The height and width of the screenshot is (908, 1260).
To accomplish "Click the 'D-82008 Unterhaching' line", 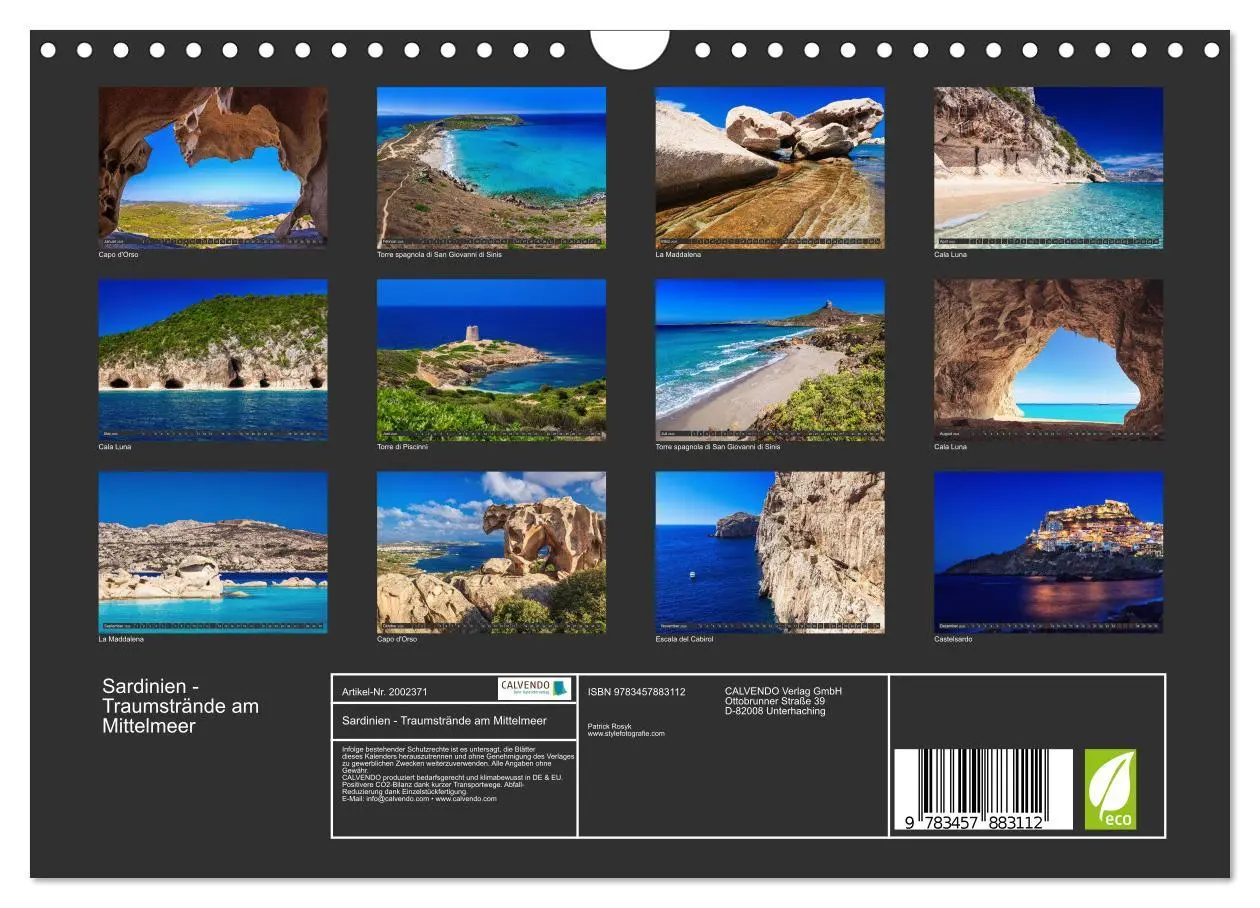I will tap(775, 711).
